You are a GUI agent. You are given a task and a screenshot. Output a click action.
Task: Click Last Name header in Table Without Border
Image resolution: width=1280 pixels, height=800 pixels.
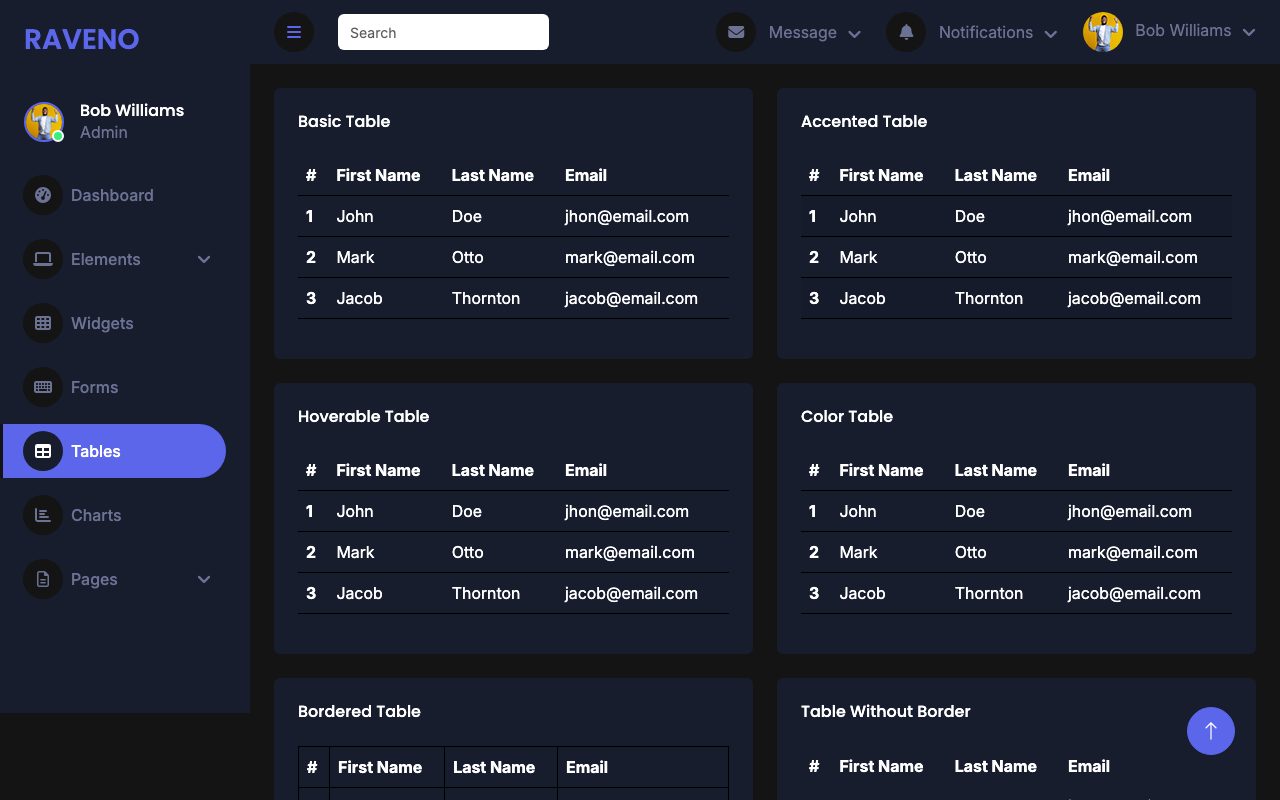pos(996,766)
